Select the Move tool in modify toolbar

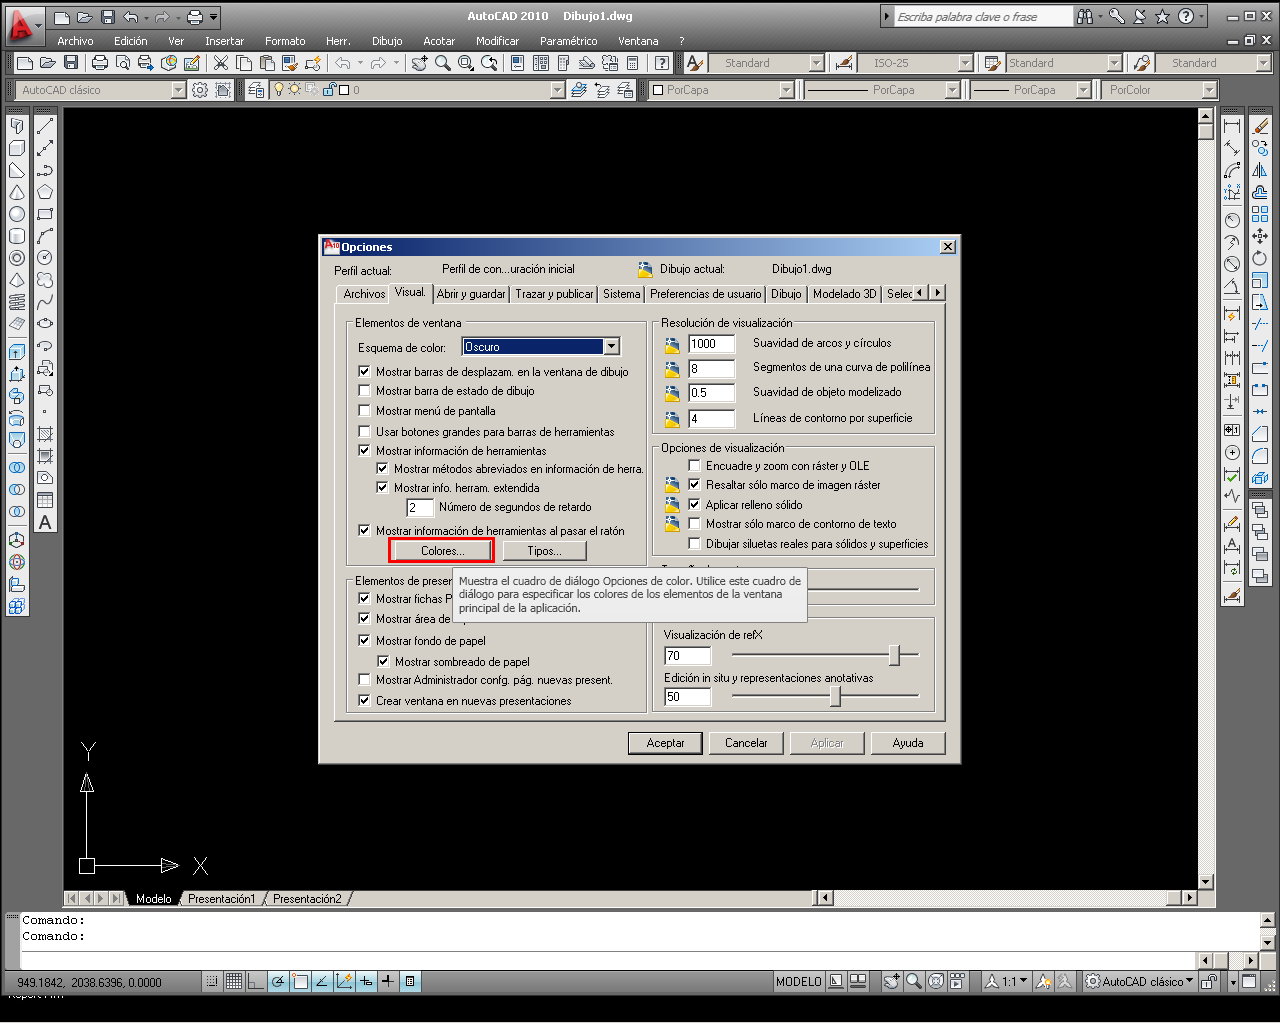(x=1260, y=236)
